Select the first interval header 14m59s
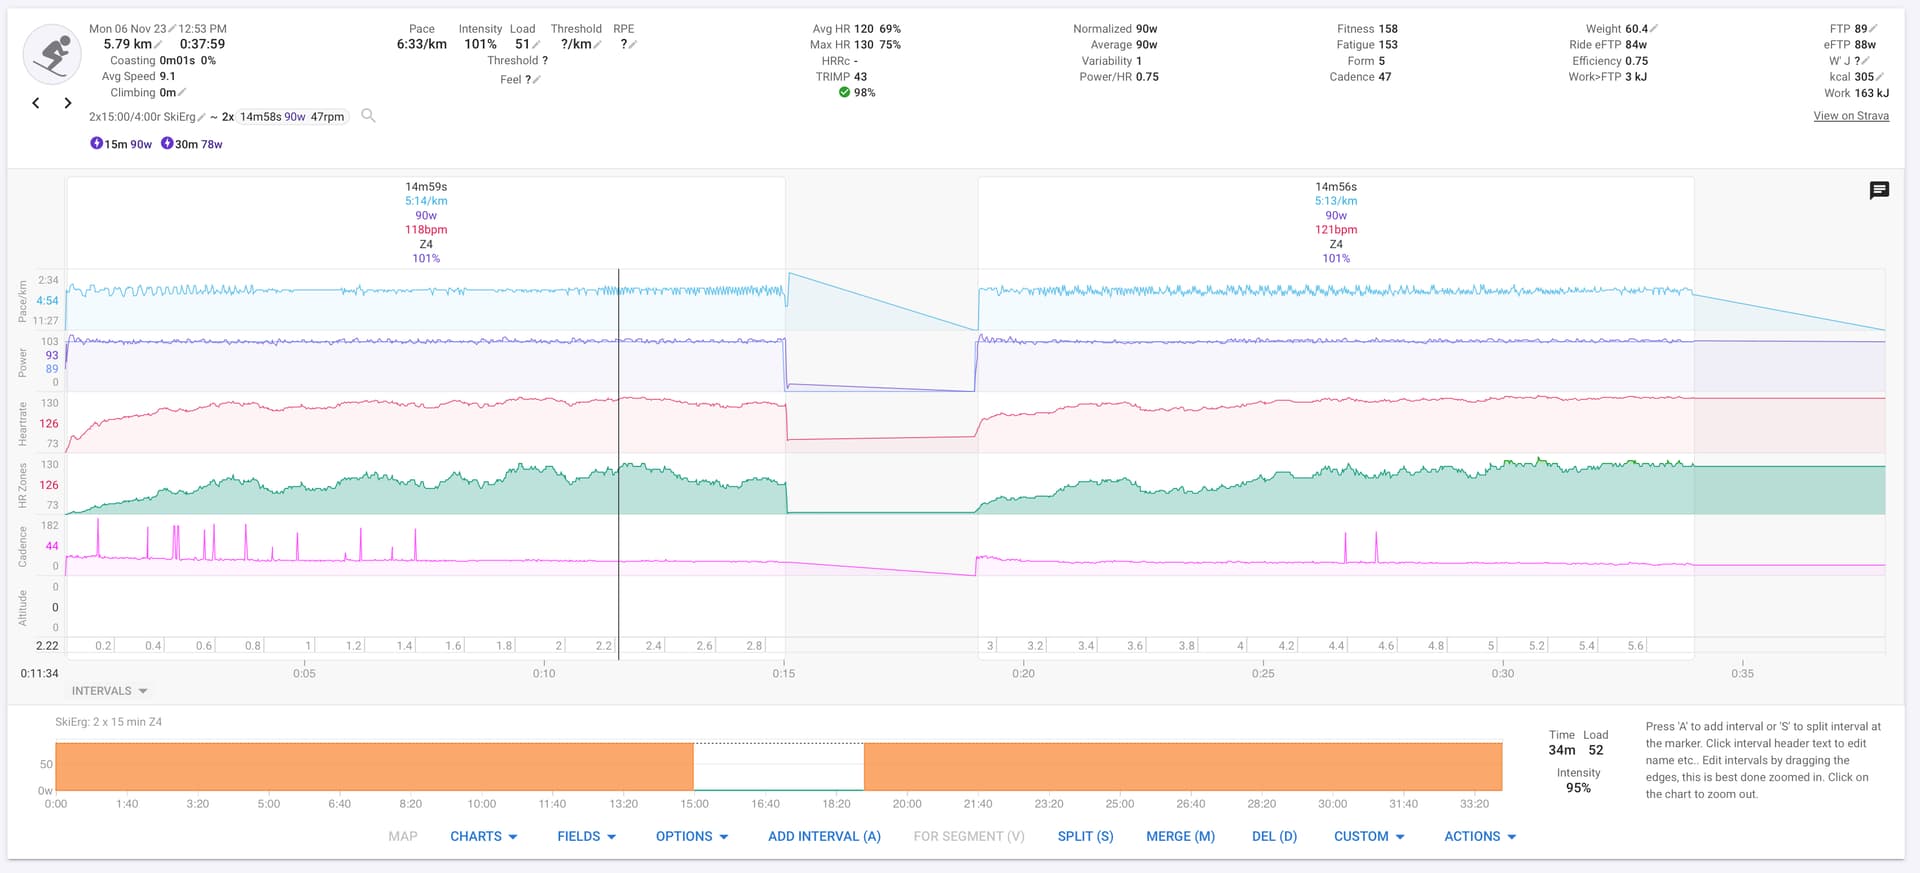 pyautogui.click(x=426, y=187)
